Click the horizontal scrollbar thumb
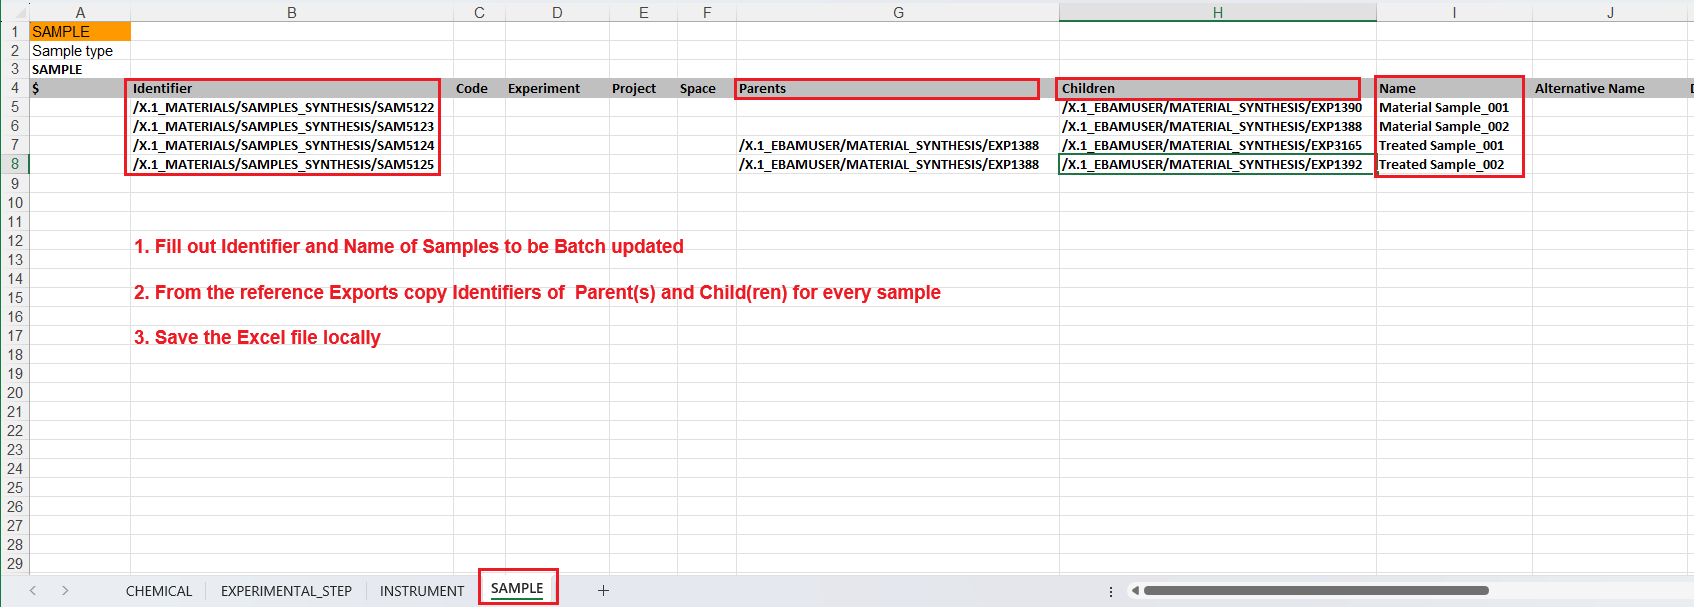 click(x=1316, y=591)
